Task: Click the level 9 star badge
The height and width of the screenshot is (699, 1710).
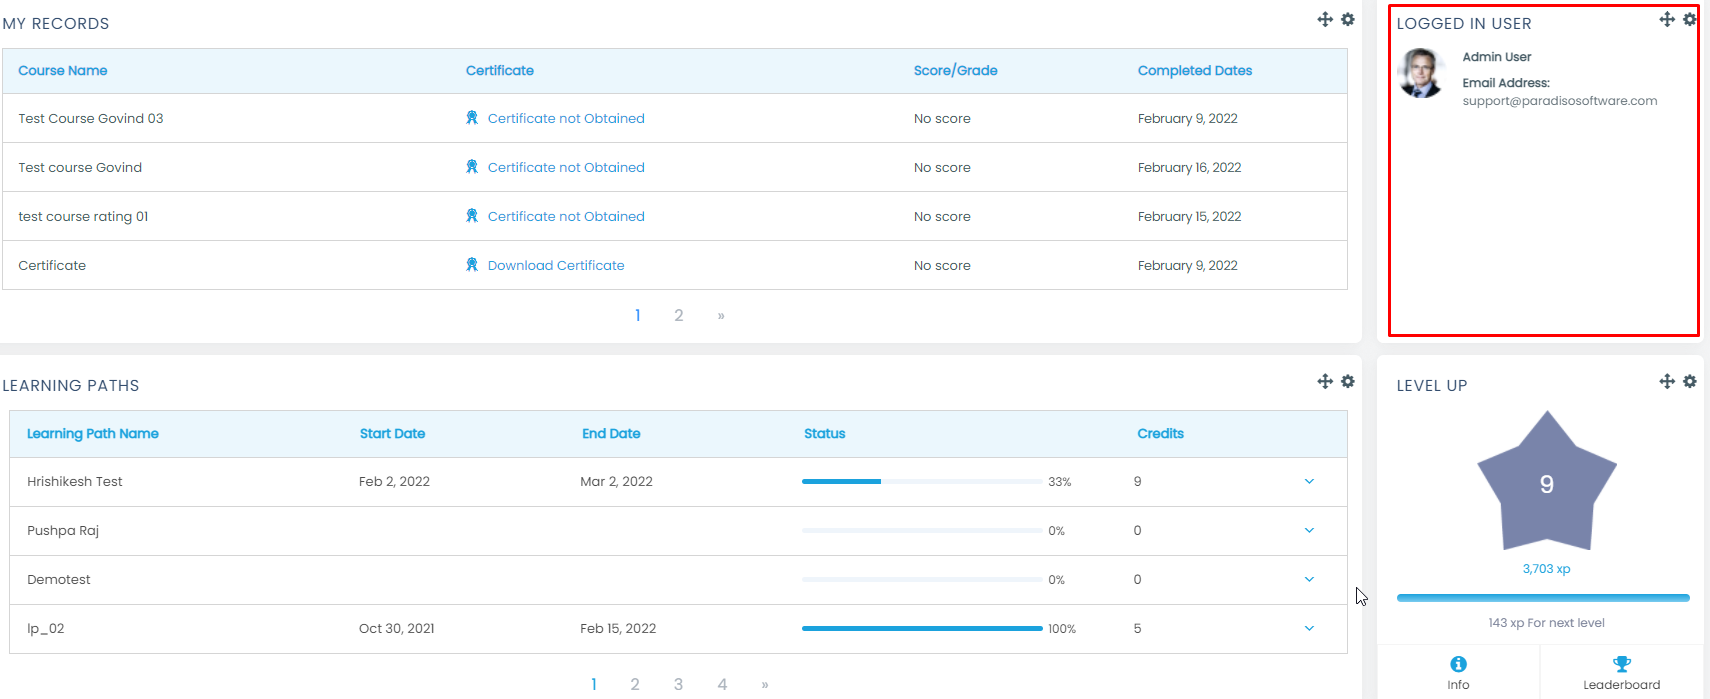Action: pyautogui.click(x=1546, y=485)
